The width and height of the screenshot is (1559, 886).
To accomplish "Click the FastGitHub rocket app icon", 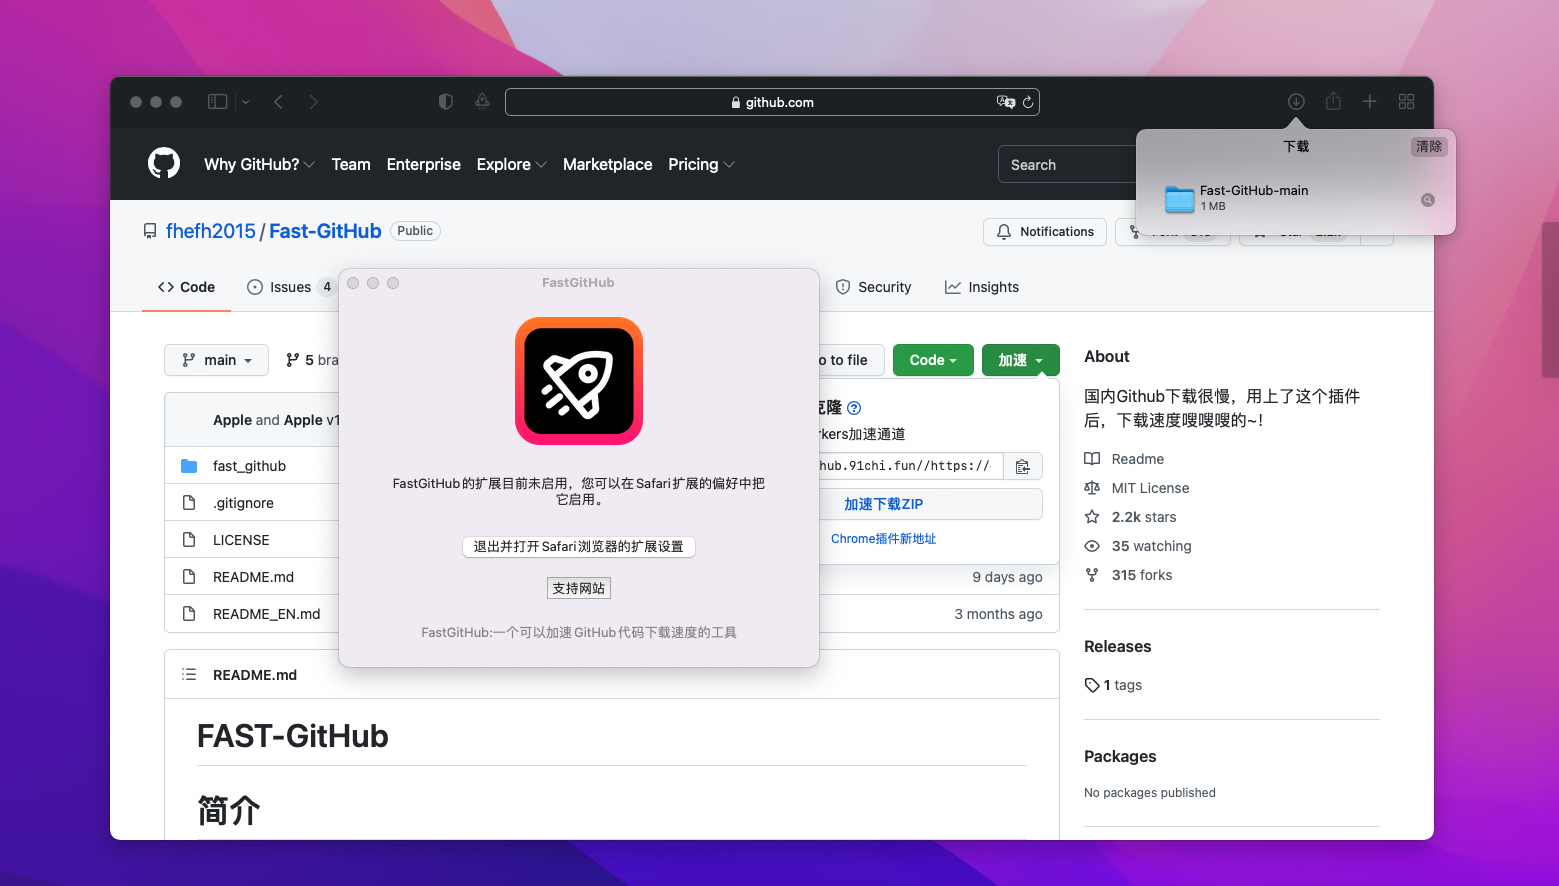I will 579,381.
